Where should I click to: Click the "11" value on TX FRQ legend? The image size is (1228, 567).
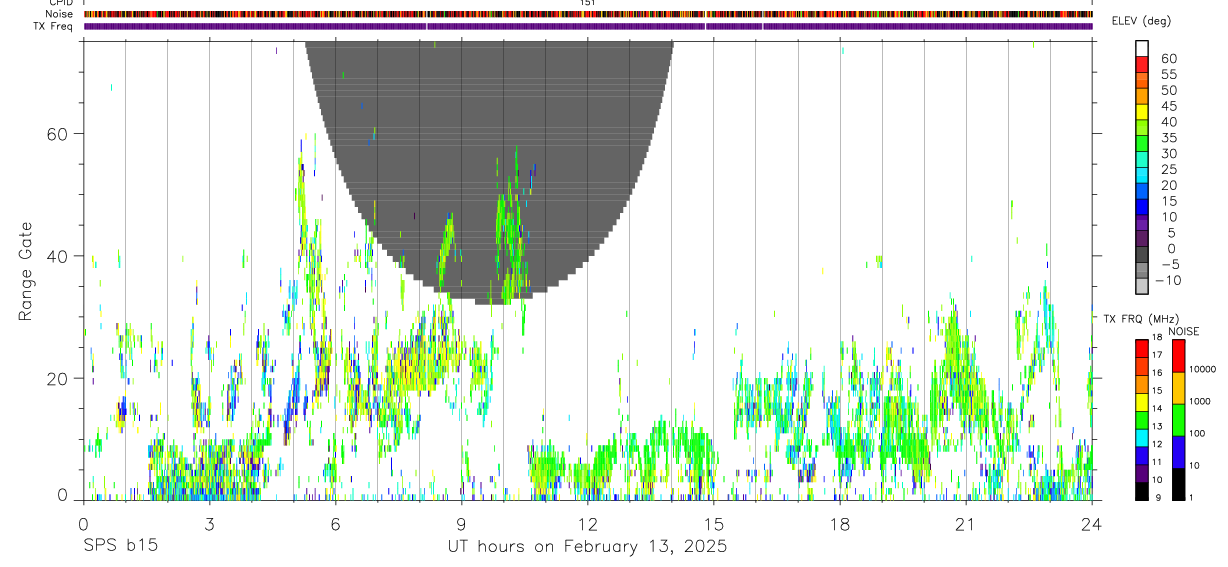point(1157,462)
